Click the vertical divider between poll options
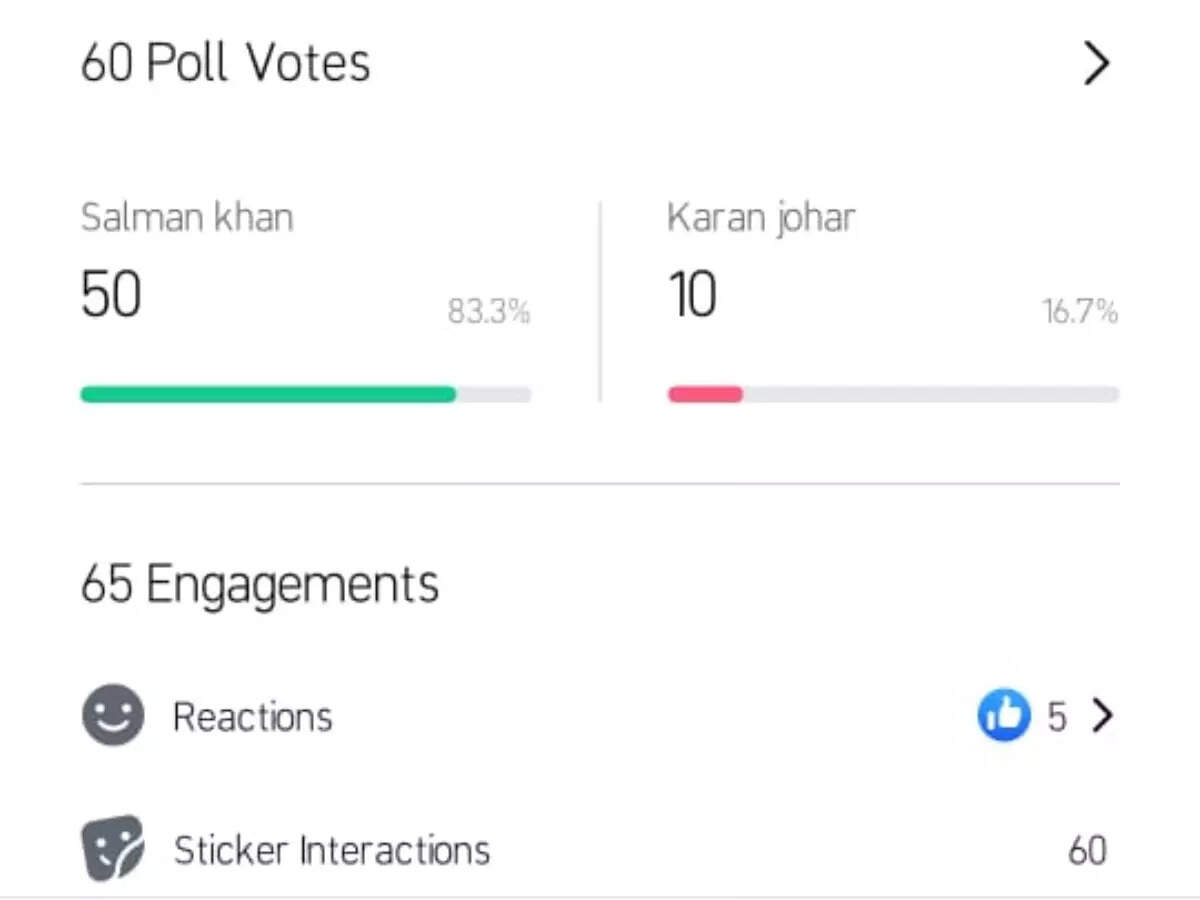 pos(600,302)
